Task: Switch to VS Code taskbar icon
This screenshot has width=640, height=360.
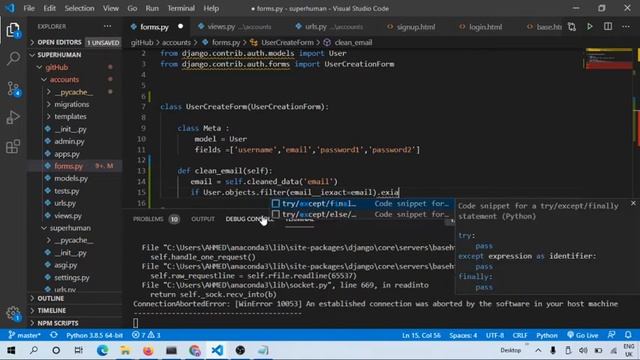Action: point(218,350)
